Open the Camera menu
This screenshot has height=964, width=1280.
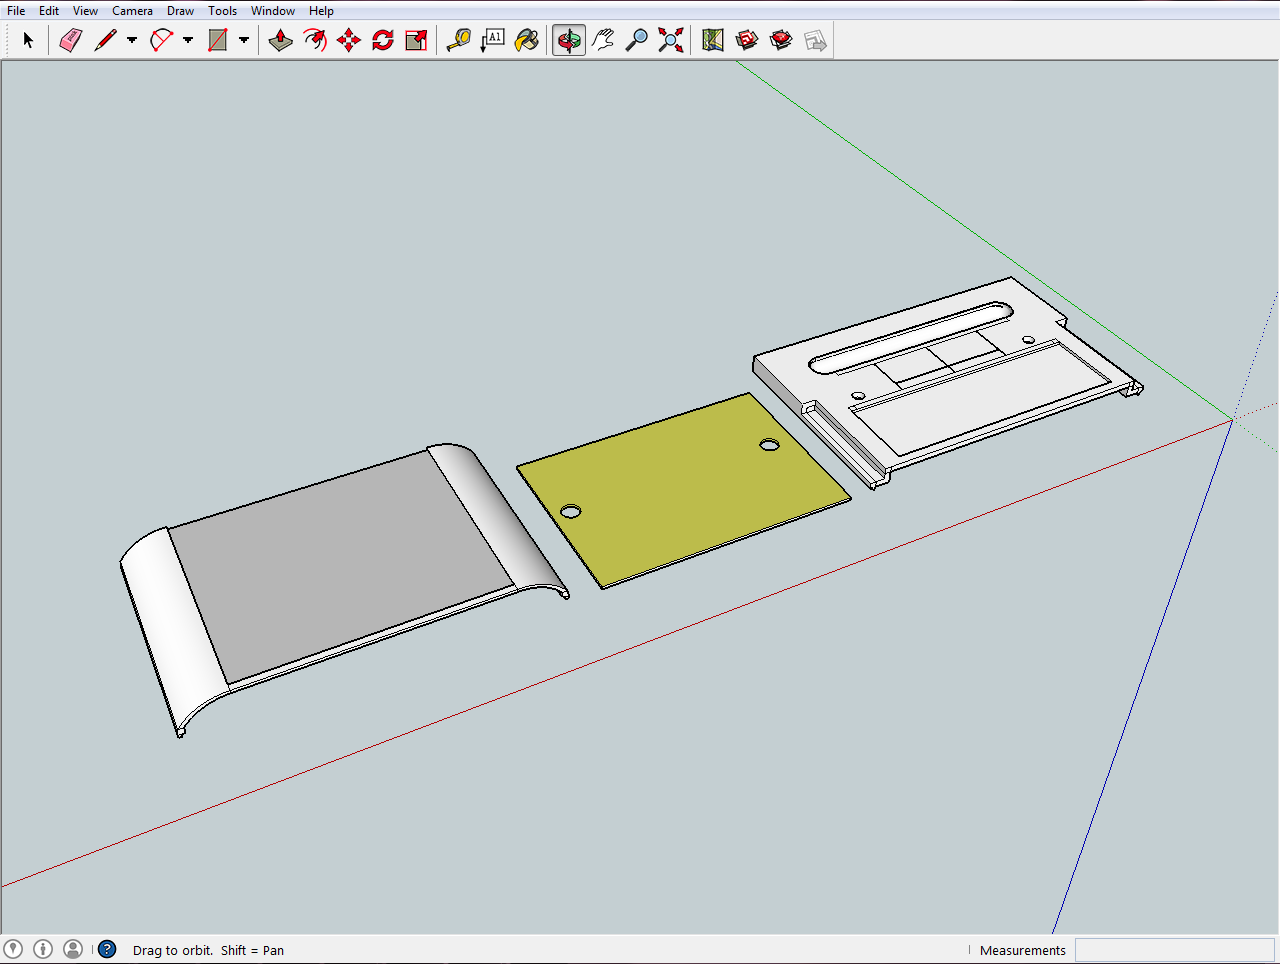click(132, 11)
